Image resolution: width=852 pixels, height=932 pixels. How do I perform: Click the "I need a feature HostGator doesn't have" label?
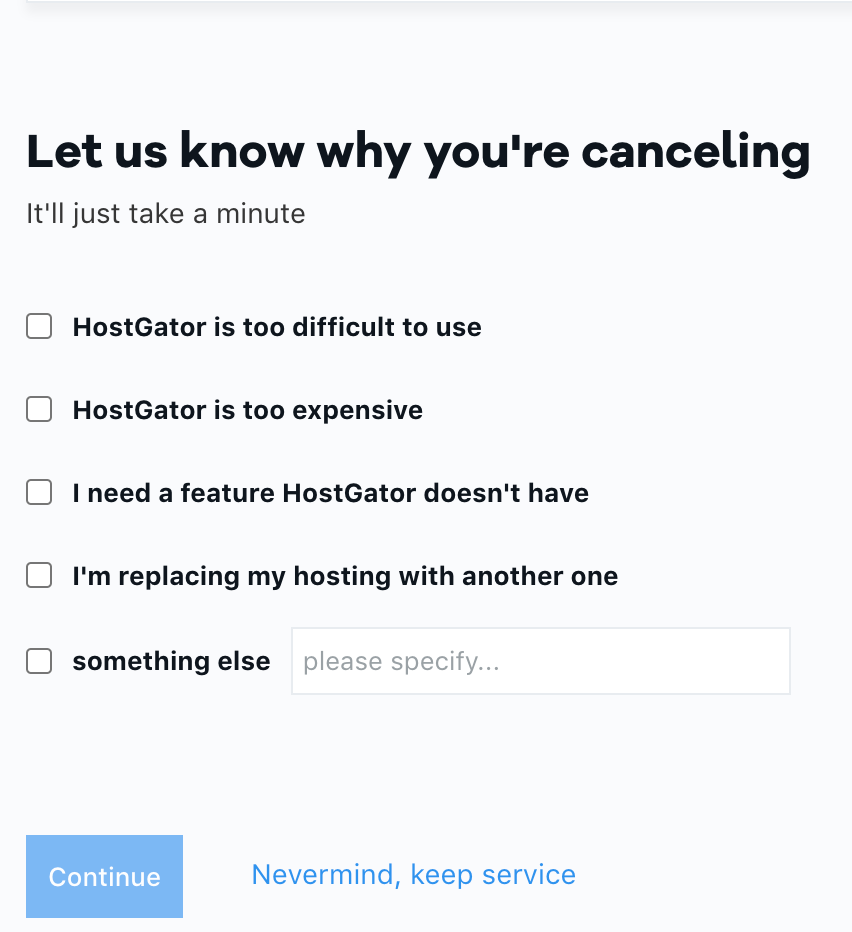tap(330, 493)
